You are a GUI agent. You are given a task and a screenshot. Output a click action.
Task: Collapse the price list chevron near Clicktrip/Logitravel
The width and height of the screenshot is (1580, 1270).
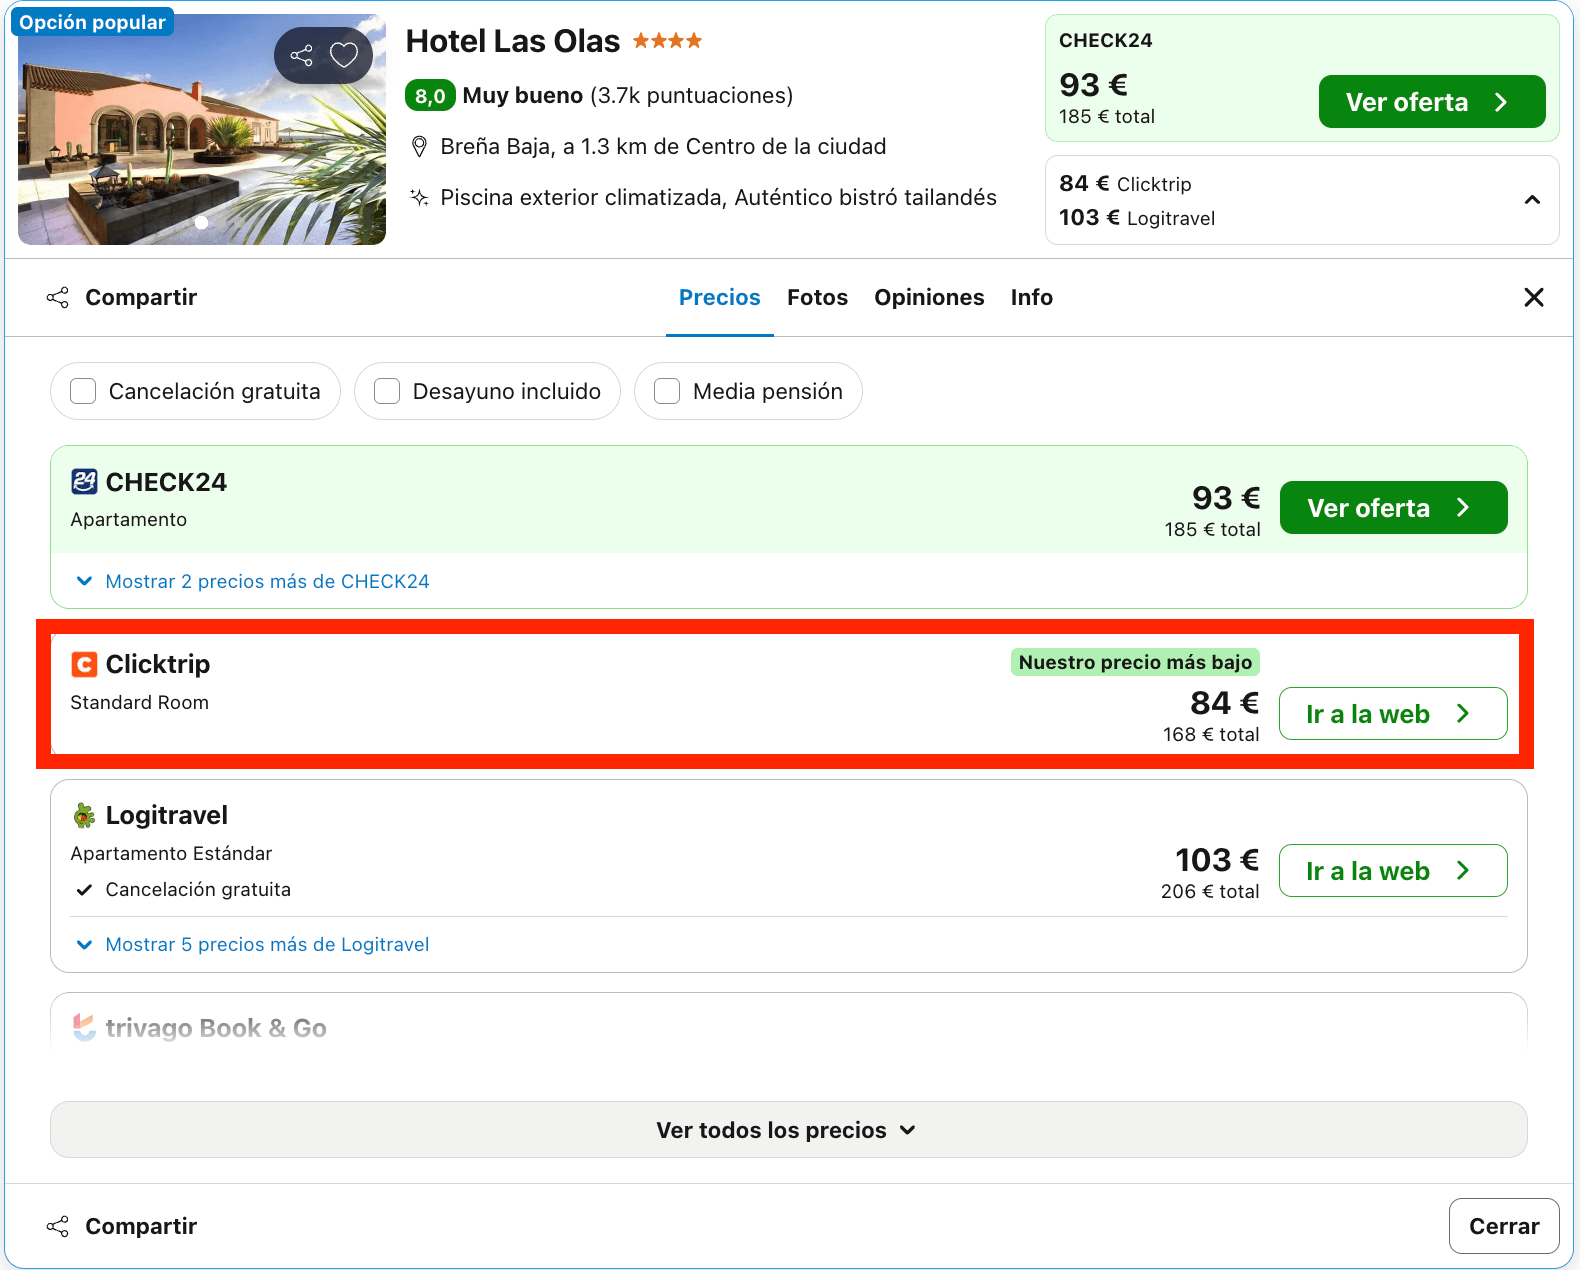(1532, 200)
